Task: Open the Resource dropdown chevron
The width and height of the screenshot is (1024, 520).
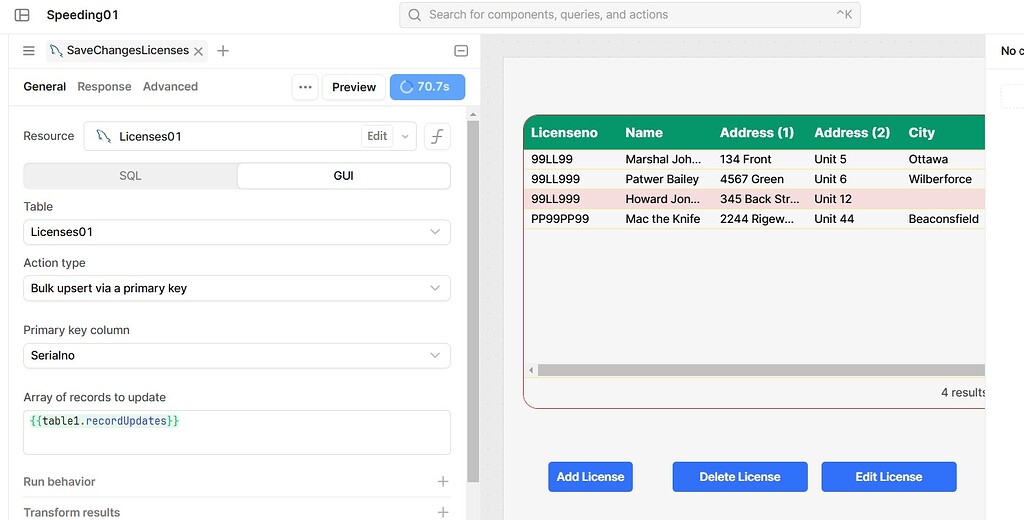Action: [x=405, y=136]
